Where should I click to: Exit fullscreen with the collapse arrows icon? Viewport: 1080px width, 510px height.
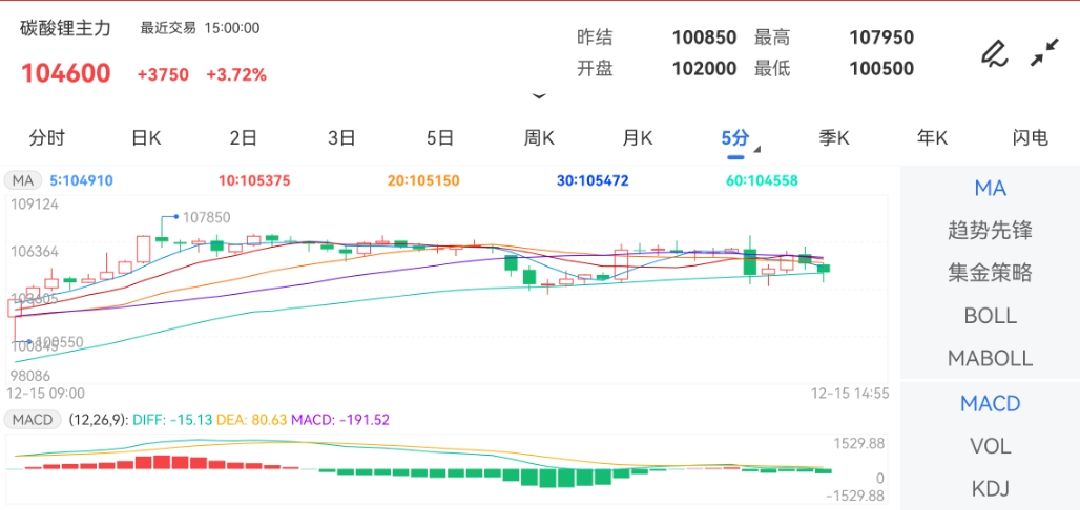[x=1045, y=53]
